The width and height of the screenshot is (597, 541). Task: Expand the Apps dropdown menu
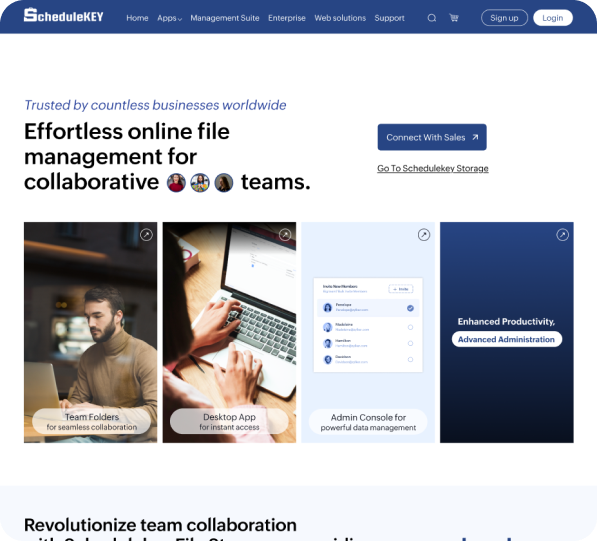[x=169, y=18]
